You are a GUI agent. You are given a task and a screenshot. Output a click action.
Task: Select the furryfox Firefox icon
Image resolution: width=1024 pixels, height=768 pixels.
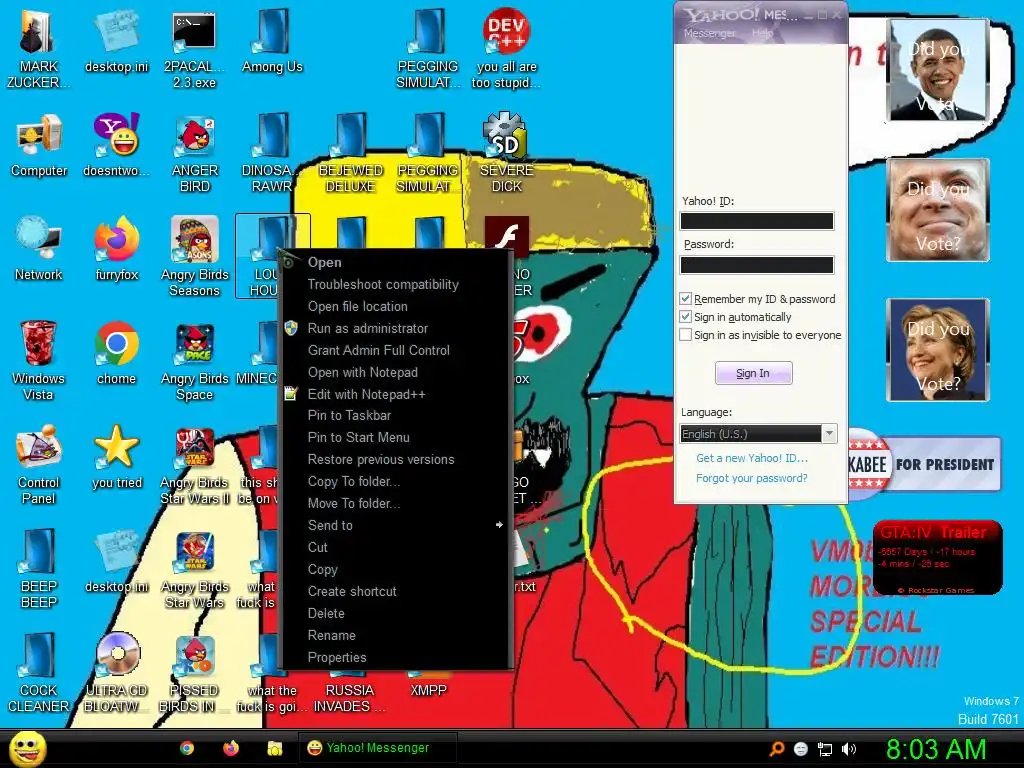[116, 249]
